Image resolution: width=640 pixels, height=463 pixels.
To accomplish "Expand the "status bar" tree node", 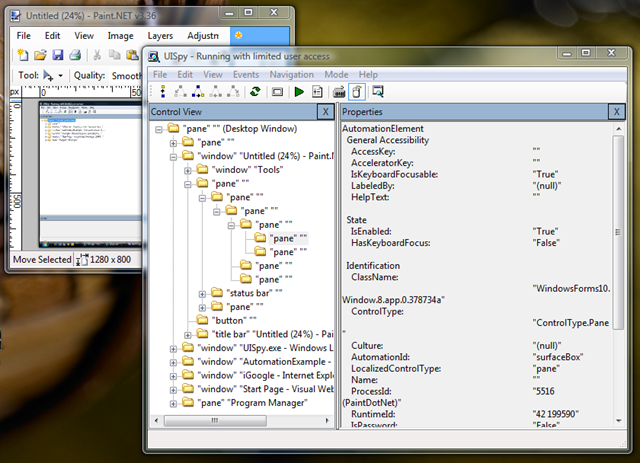I will click(x=202, y=294).
